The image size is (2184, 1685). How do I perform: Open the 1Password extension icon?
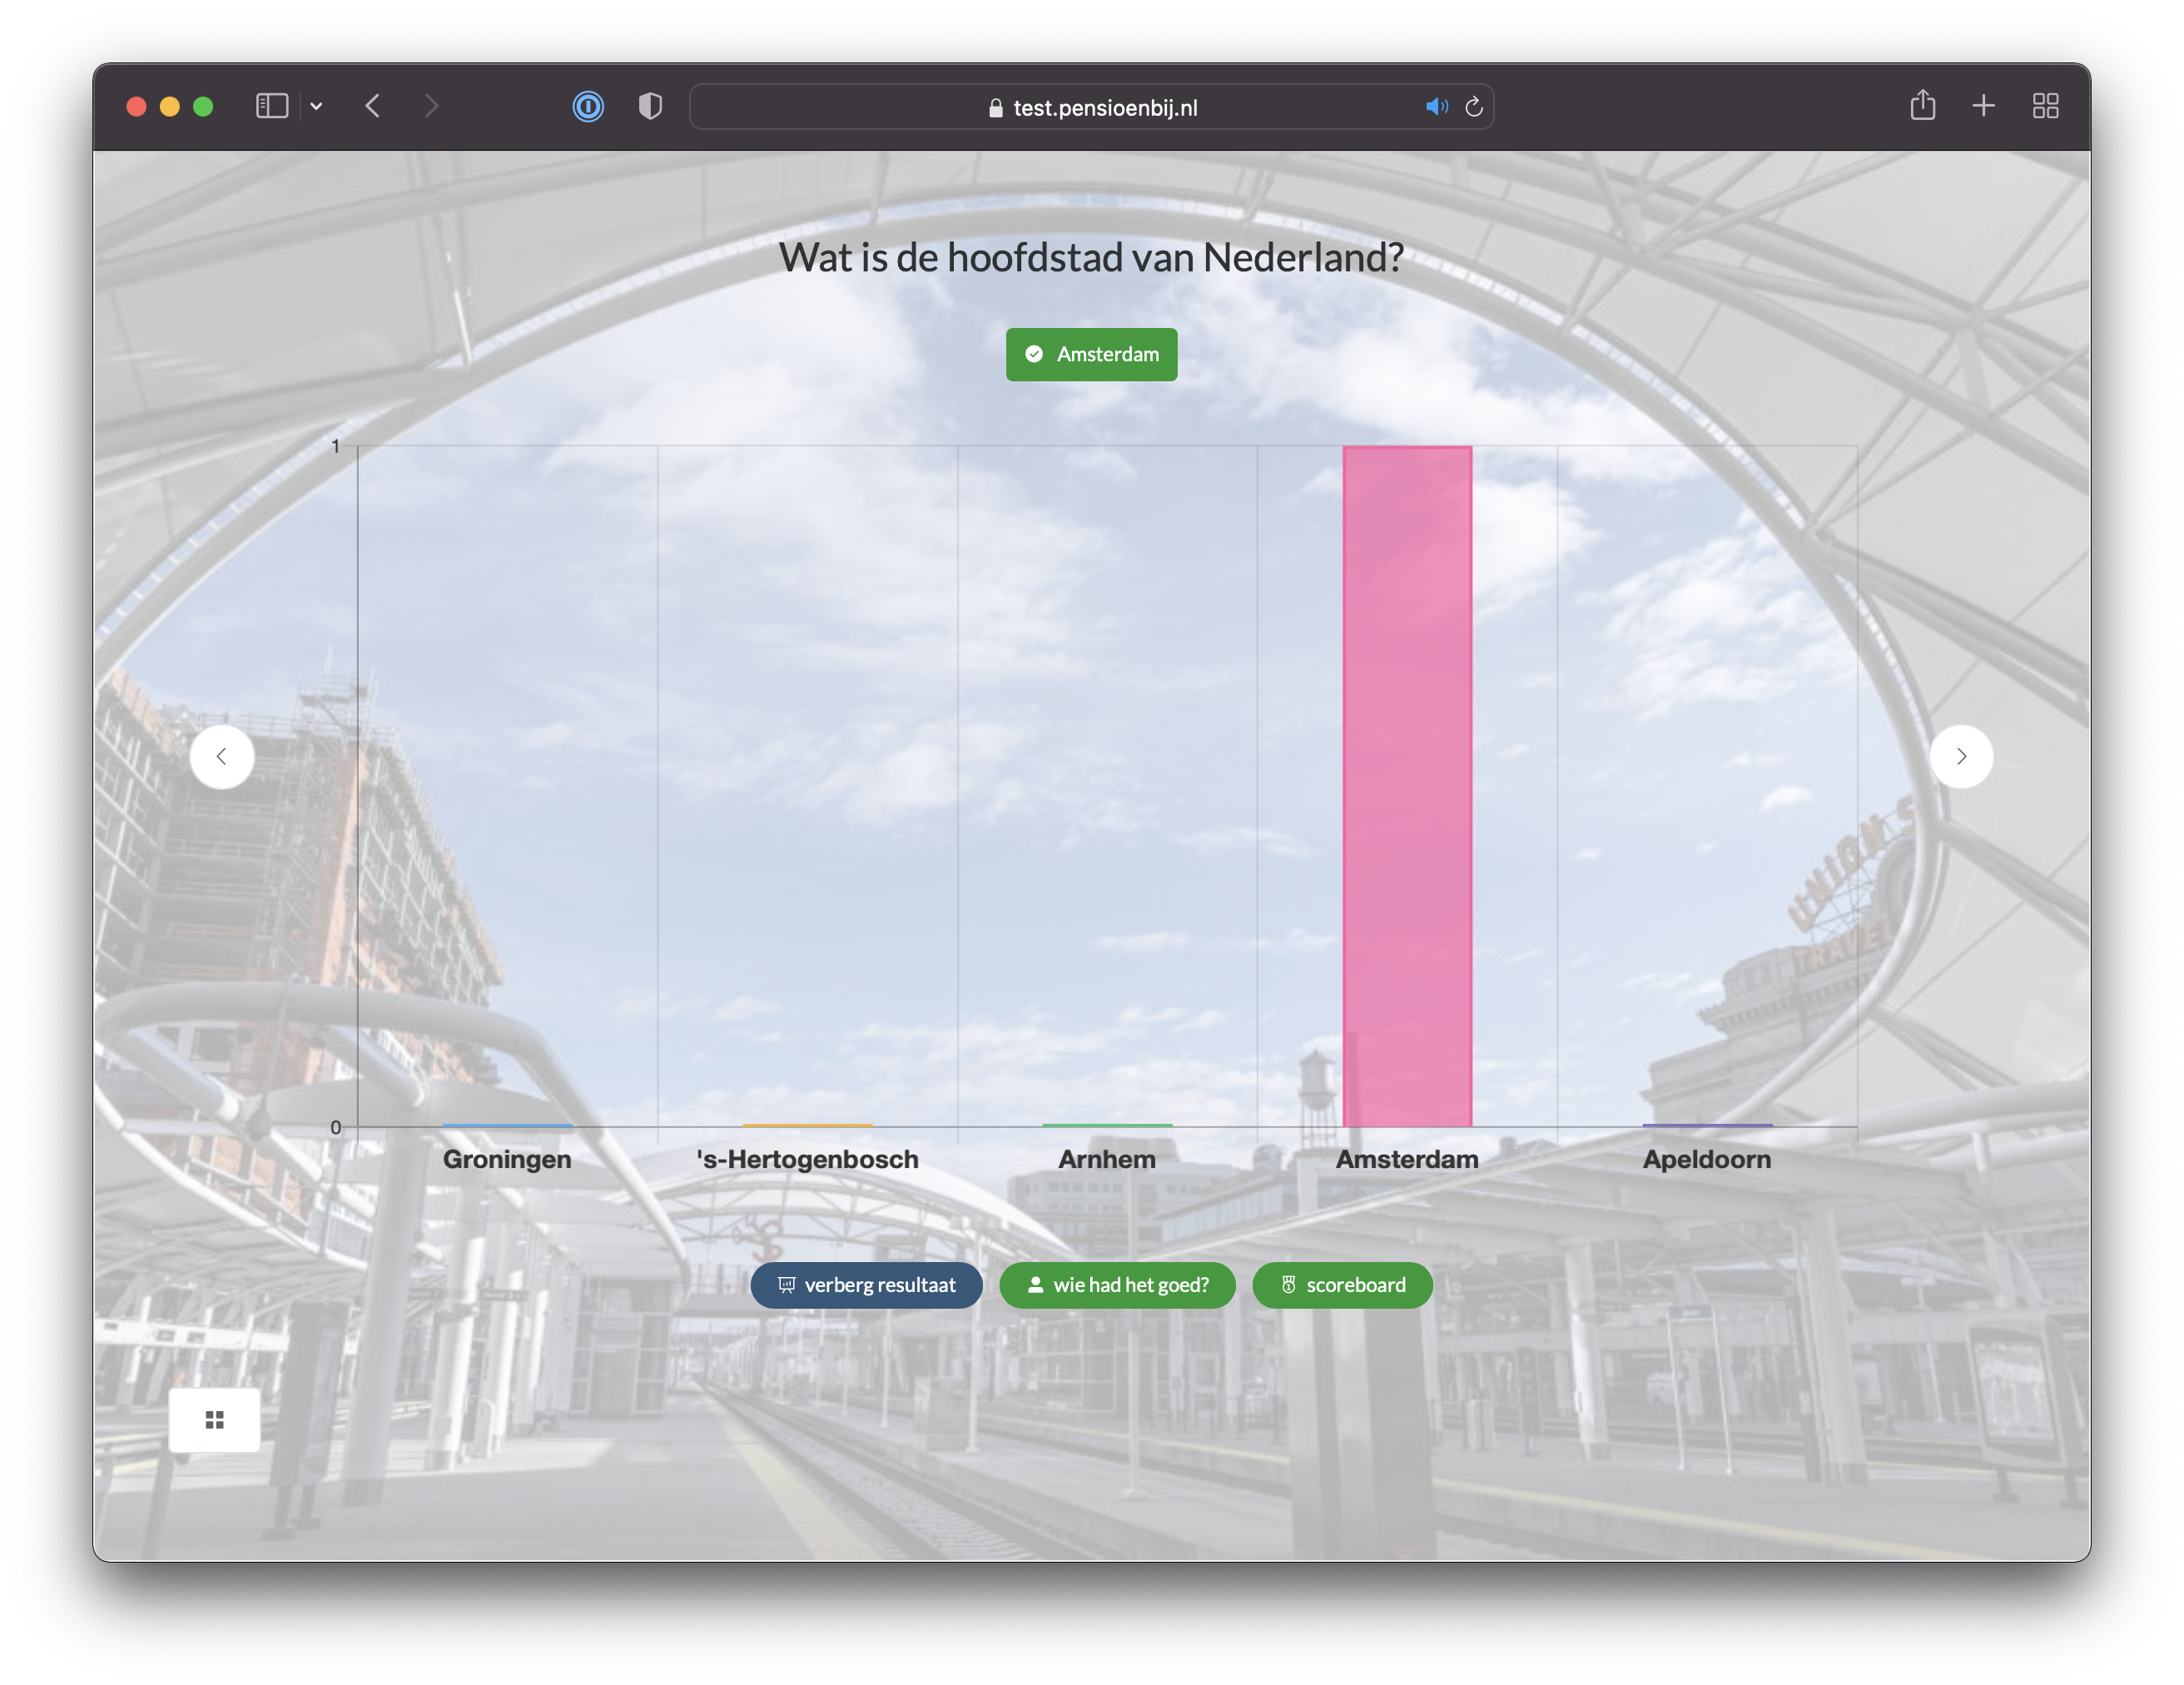(x=588, y=106)
